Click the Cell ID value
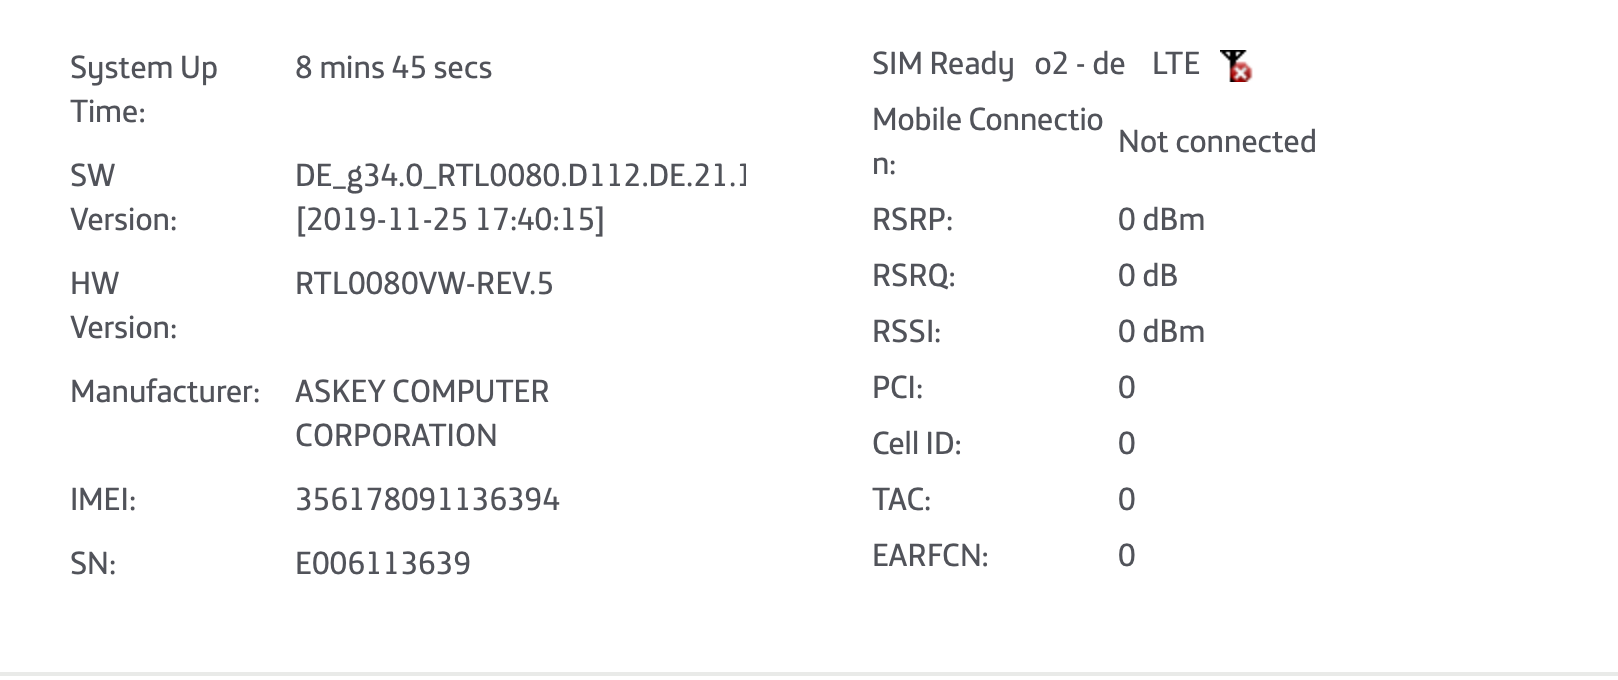The height and width of the screenshot is (680, 1618). pos(1127,444)
